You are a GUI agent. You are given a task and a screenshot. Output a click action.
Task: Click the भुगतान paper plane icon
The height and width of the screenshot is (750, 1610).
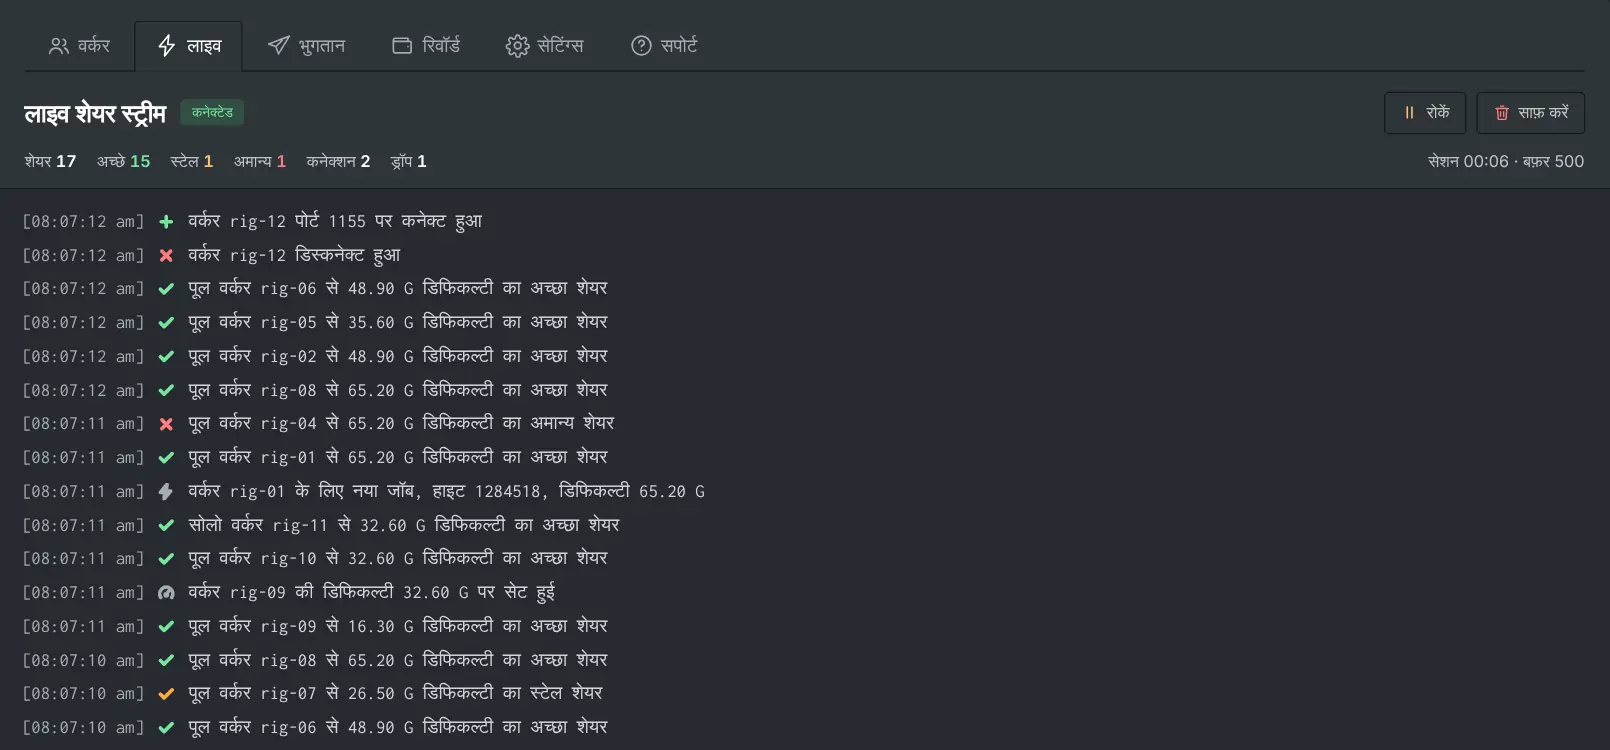click(279, 46)
